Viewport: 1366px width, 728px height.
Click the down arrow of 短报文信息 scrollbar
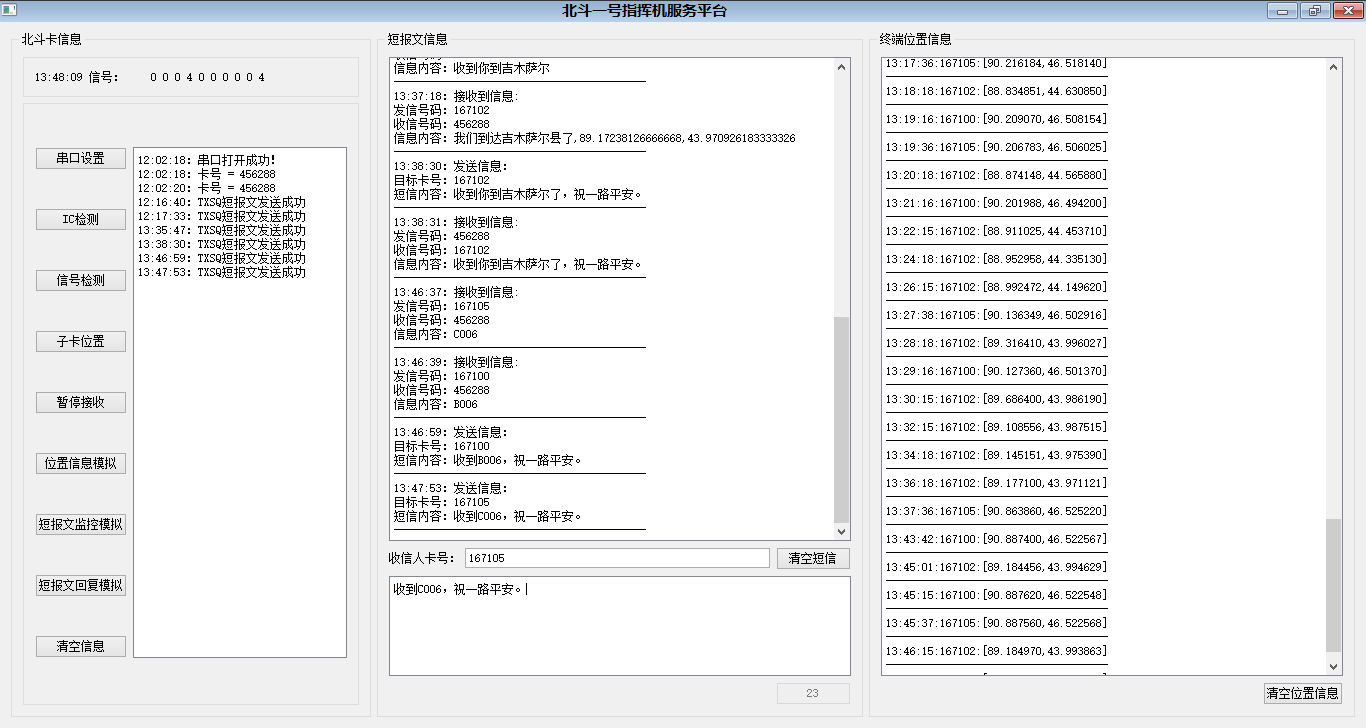pos(841,532)
